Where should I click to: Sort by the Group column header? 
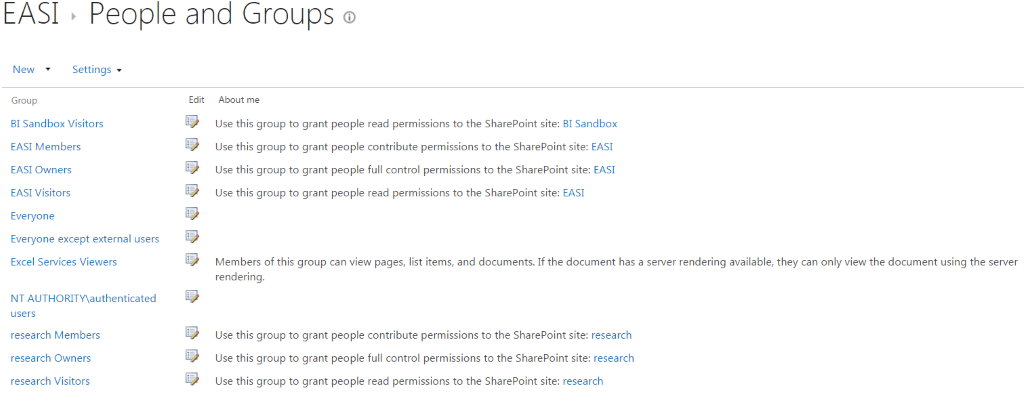[x=24, y=101]
